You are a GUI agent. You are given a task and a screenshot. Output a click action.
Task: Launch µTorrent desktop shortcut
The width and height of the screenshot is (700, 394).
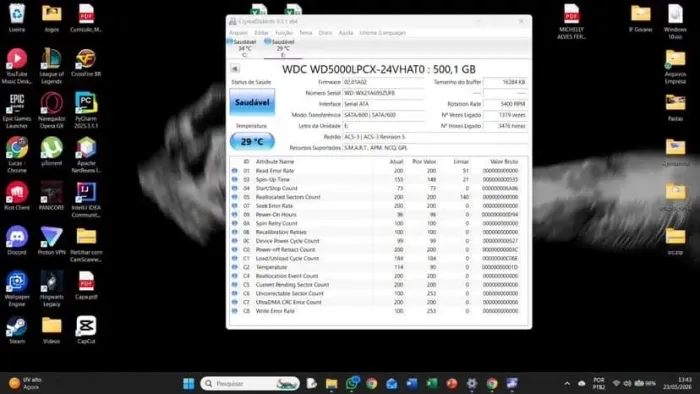[52, 152]
